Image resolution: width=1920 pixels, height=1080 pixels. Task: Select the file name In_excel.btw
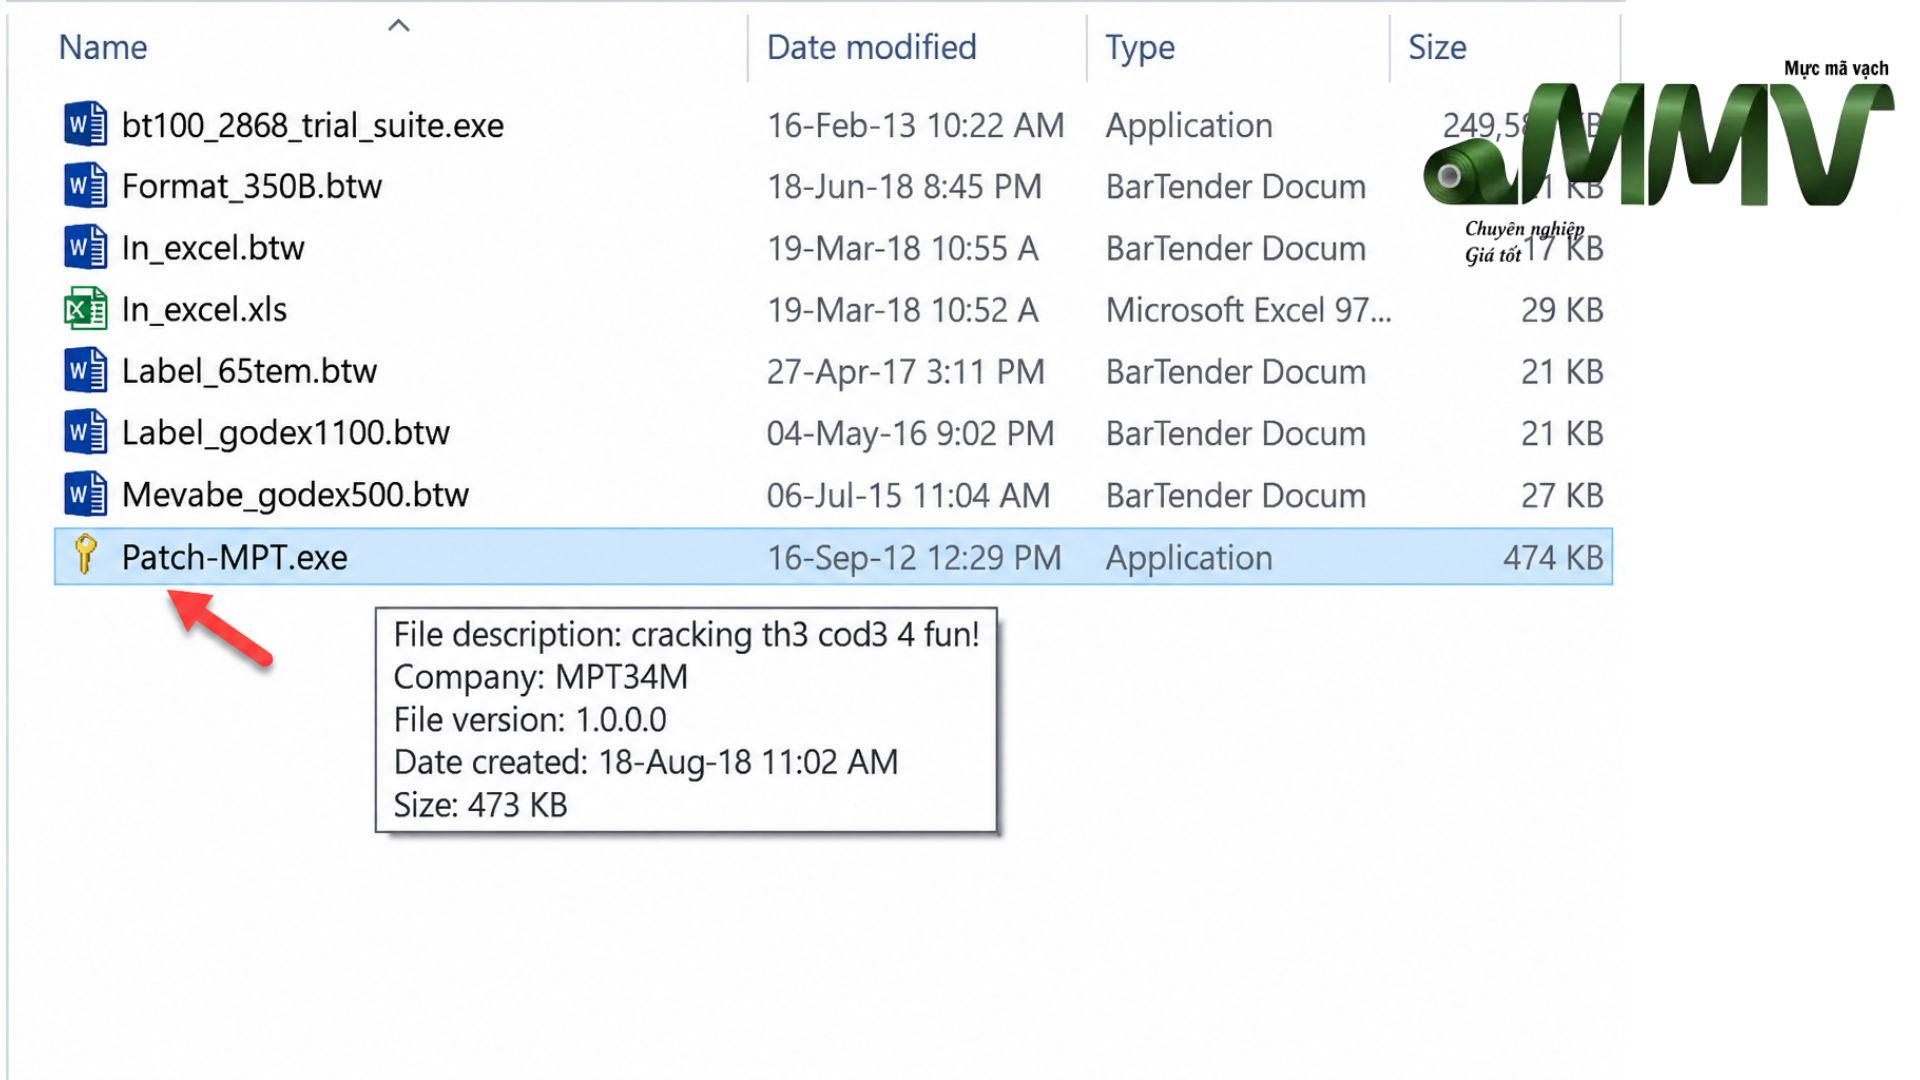[213, 248]
